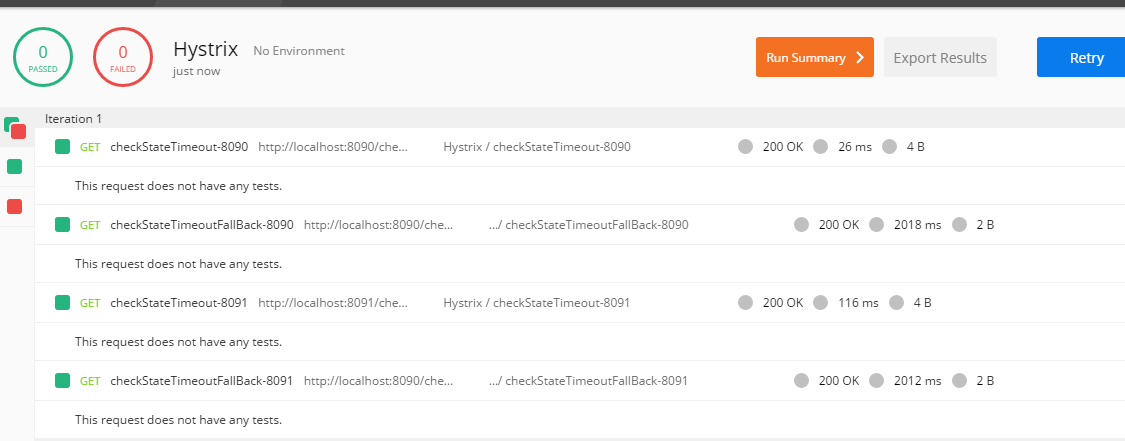Screen dimensions: 1125x441
Task: Click the localhost:8090 URL of checkStateTimeout-8090
Action: tap(333, 147)
